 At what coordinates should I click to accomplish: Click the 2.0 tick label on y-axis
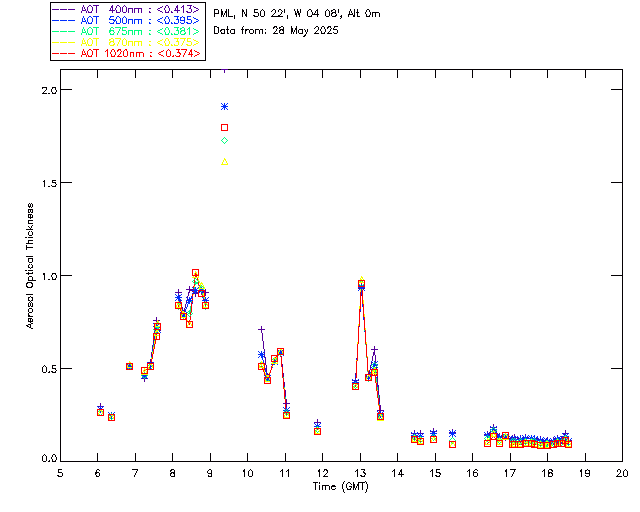[47, 90]
